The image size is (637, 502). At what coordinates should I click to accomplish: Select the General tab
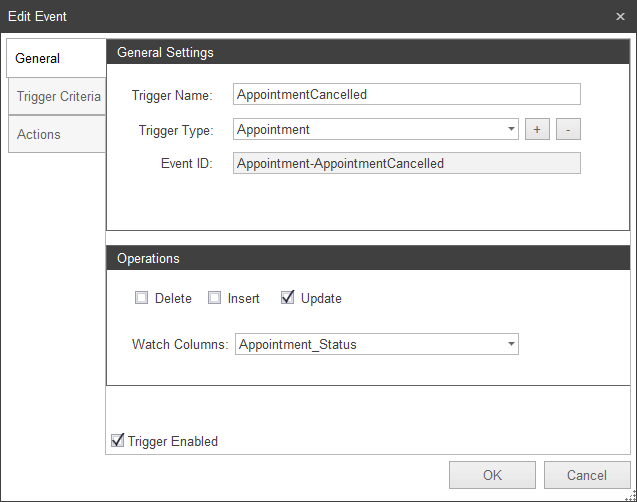pyautogui.click(x=38, y=59)
